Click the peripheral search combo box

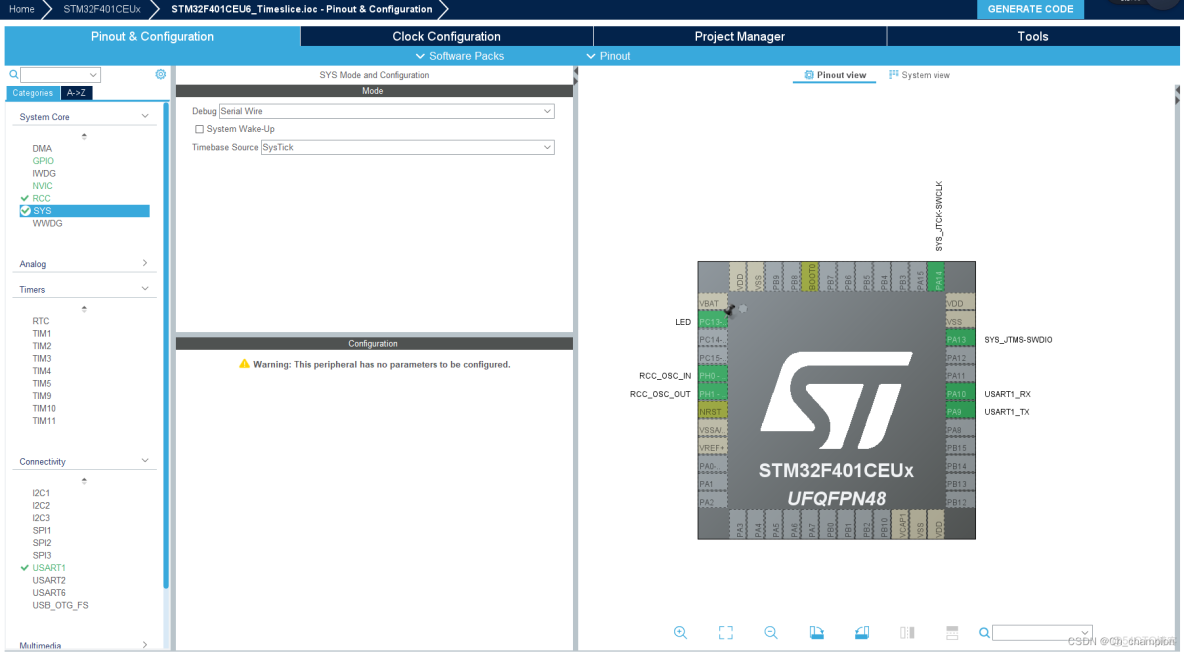pyautogui.click(x=61, y=74)
